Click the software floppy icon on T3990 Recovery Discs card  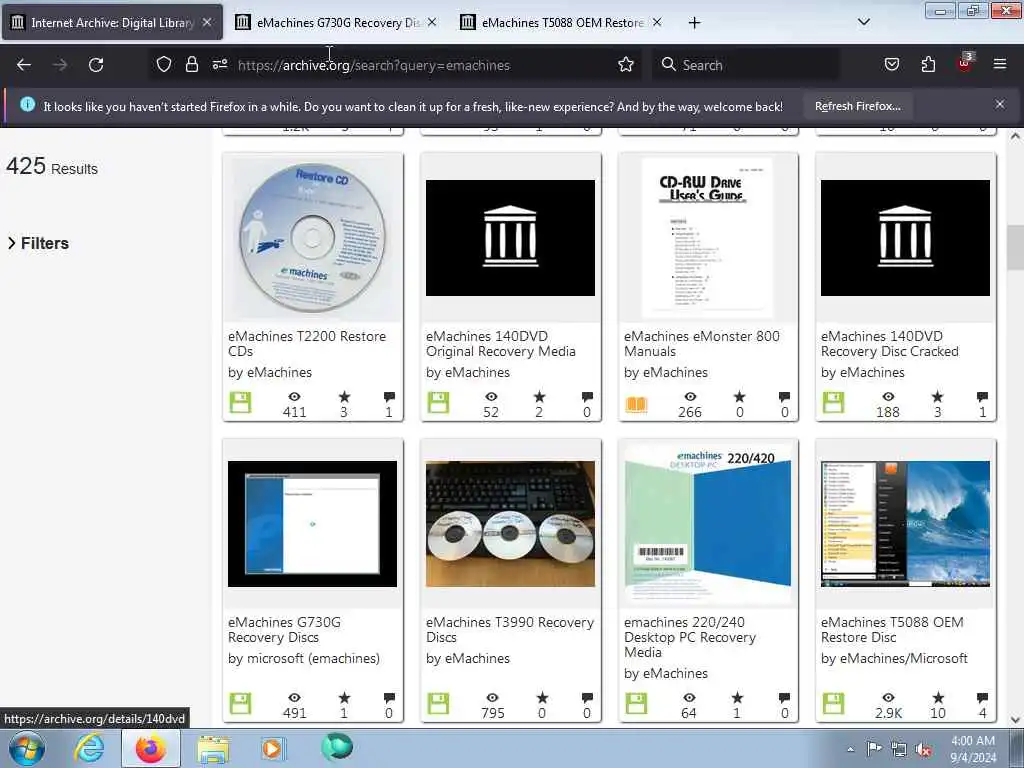click(x=438, y=704)
